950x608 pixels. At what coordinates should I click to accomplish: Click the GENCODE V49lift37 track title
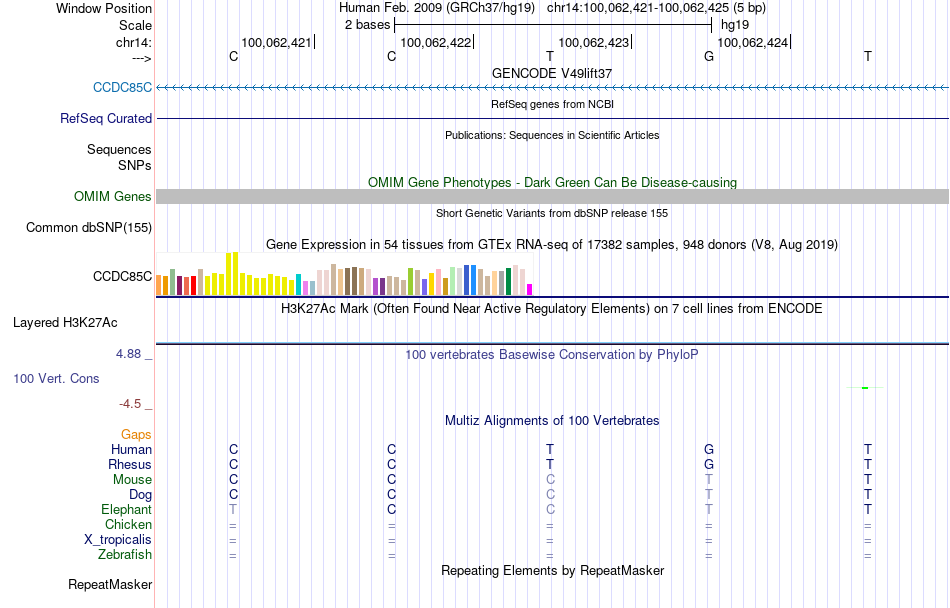tap(552, 73)
